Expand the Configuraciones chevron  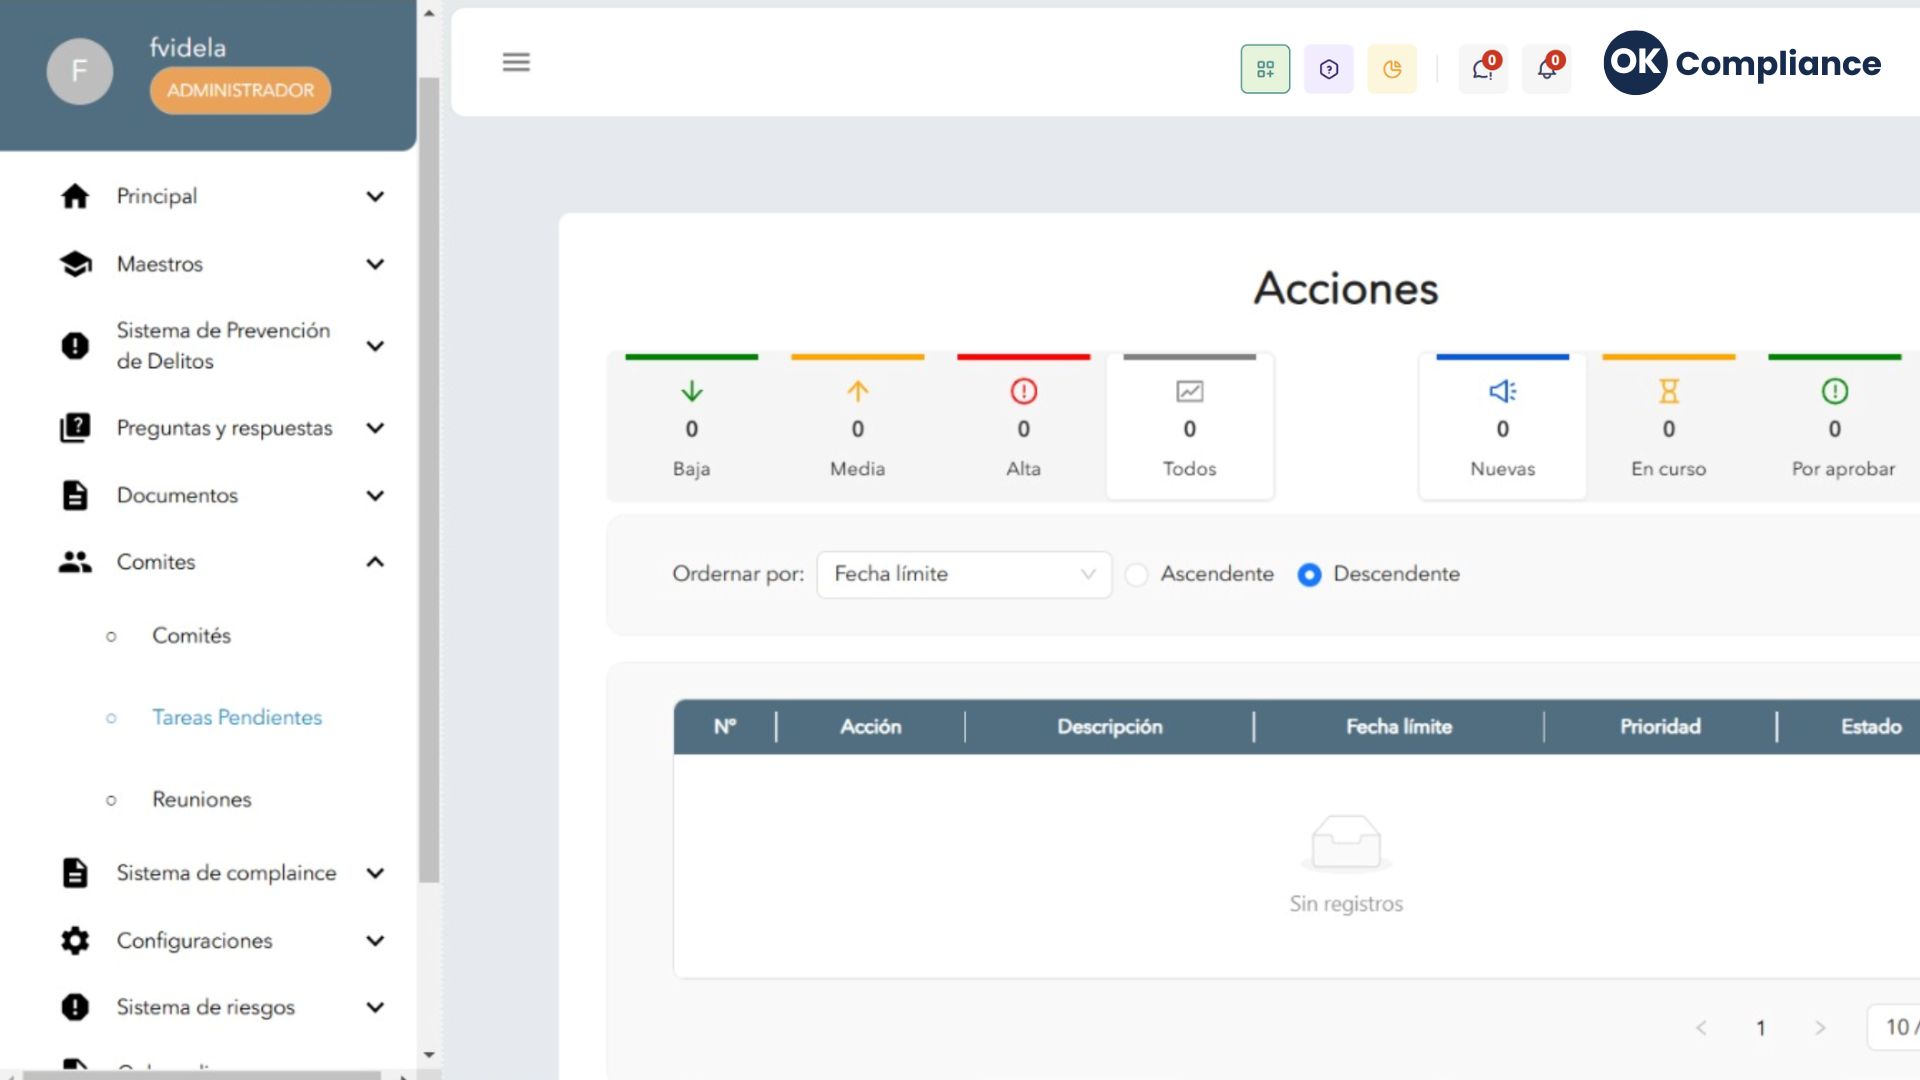click(375, 941)
